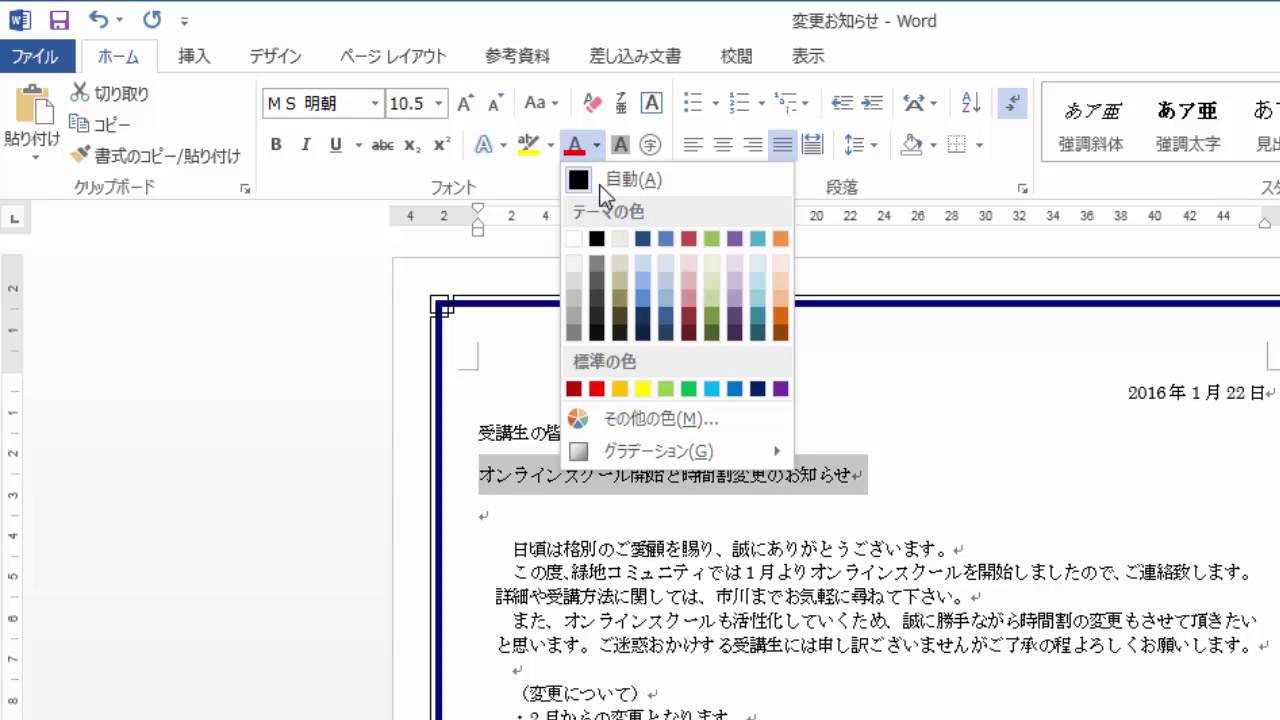Toggle Bold formatting button
Viewport: 1280px width, 720px height.
[276, 145]
